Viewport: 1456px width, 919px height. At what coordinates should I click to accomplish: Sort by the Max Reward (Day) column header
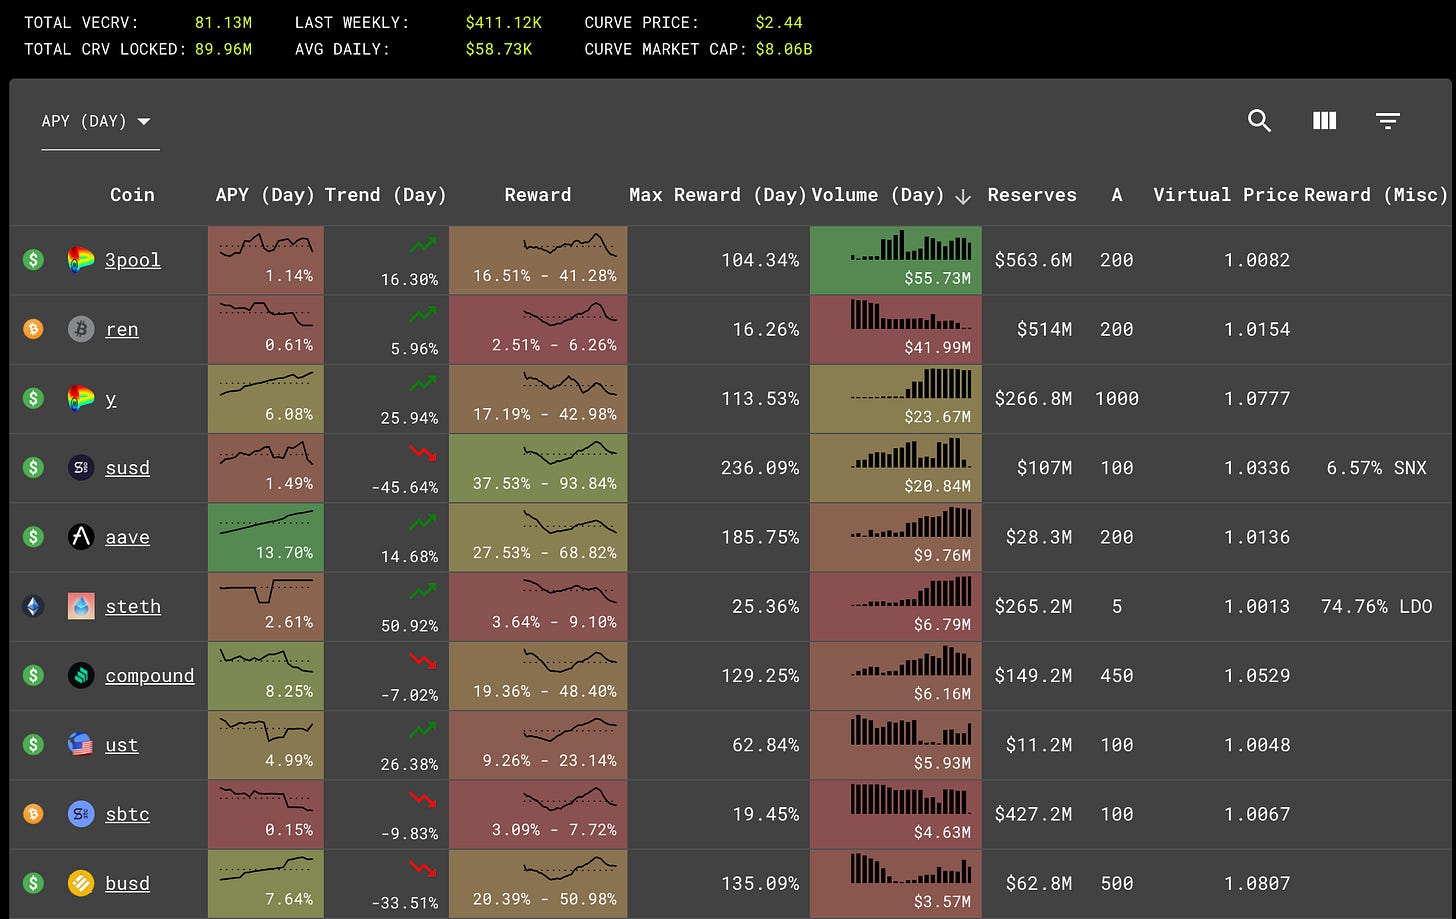(717, 195)
